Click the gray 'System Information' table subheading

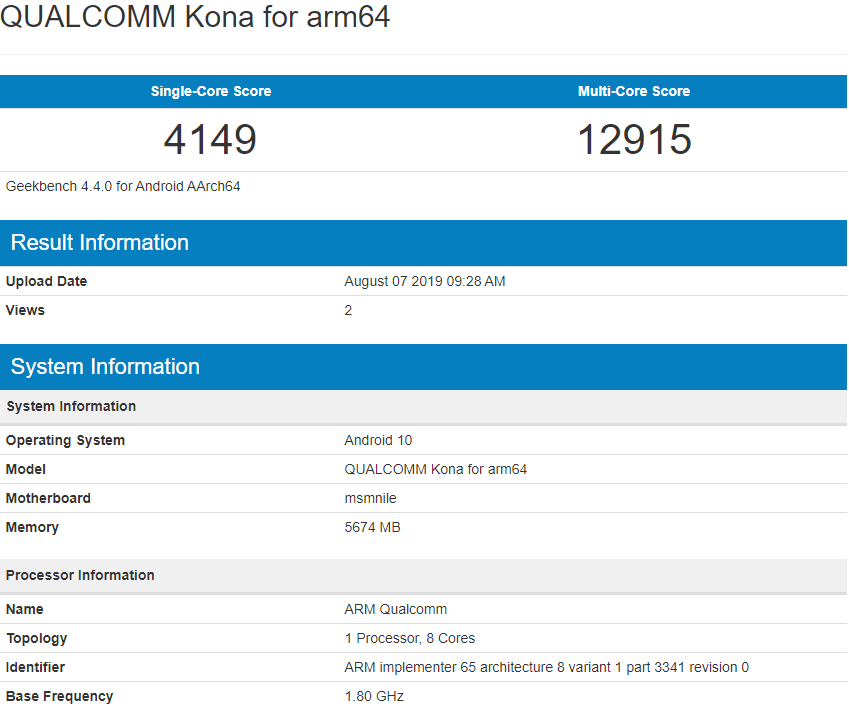(x=423, y=406)
